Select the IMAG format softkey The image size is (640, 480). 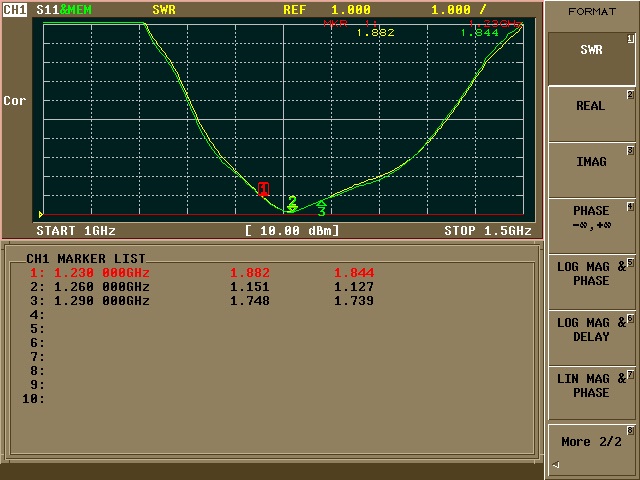click(x=591, y=170)
